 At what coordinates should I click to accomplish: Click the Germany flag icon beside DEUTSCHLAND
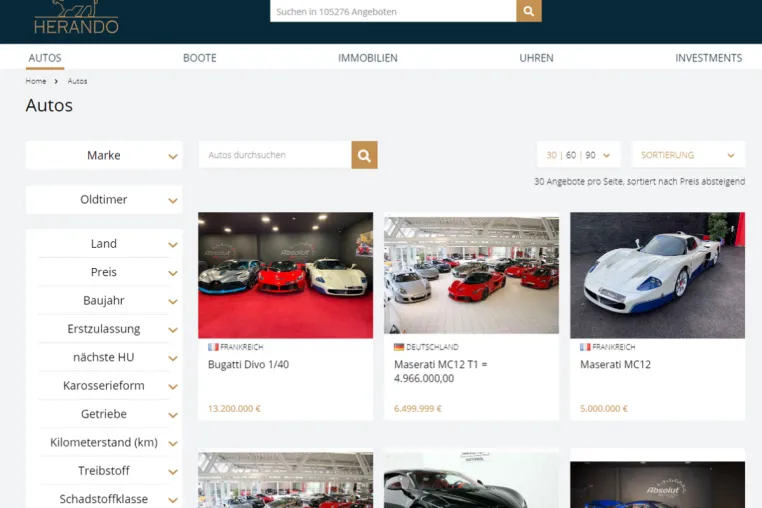click(x=399, y=347)
